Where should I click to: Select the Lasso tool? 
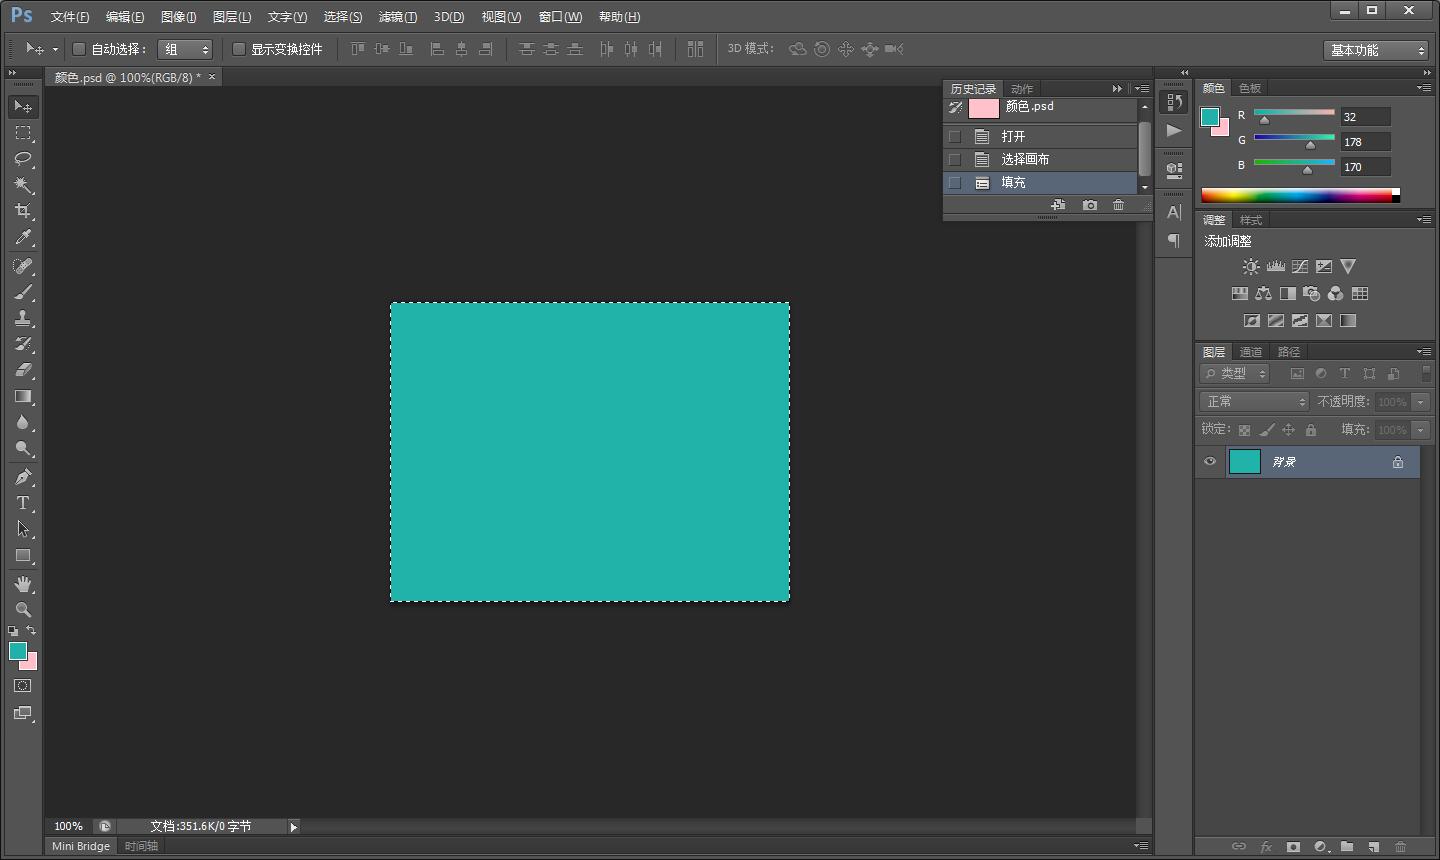click(x=23, y=159)
